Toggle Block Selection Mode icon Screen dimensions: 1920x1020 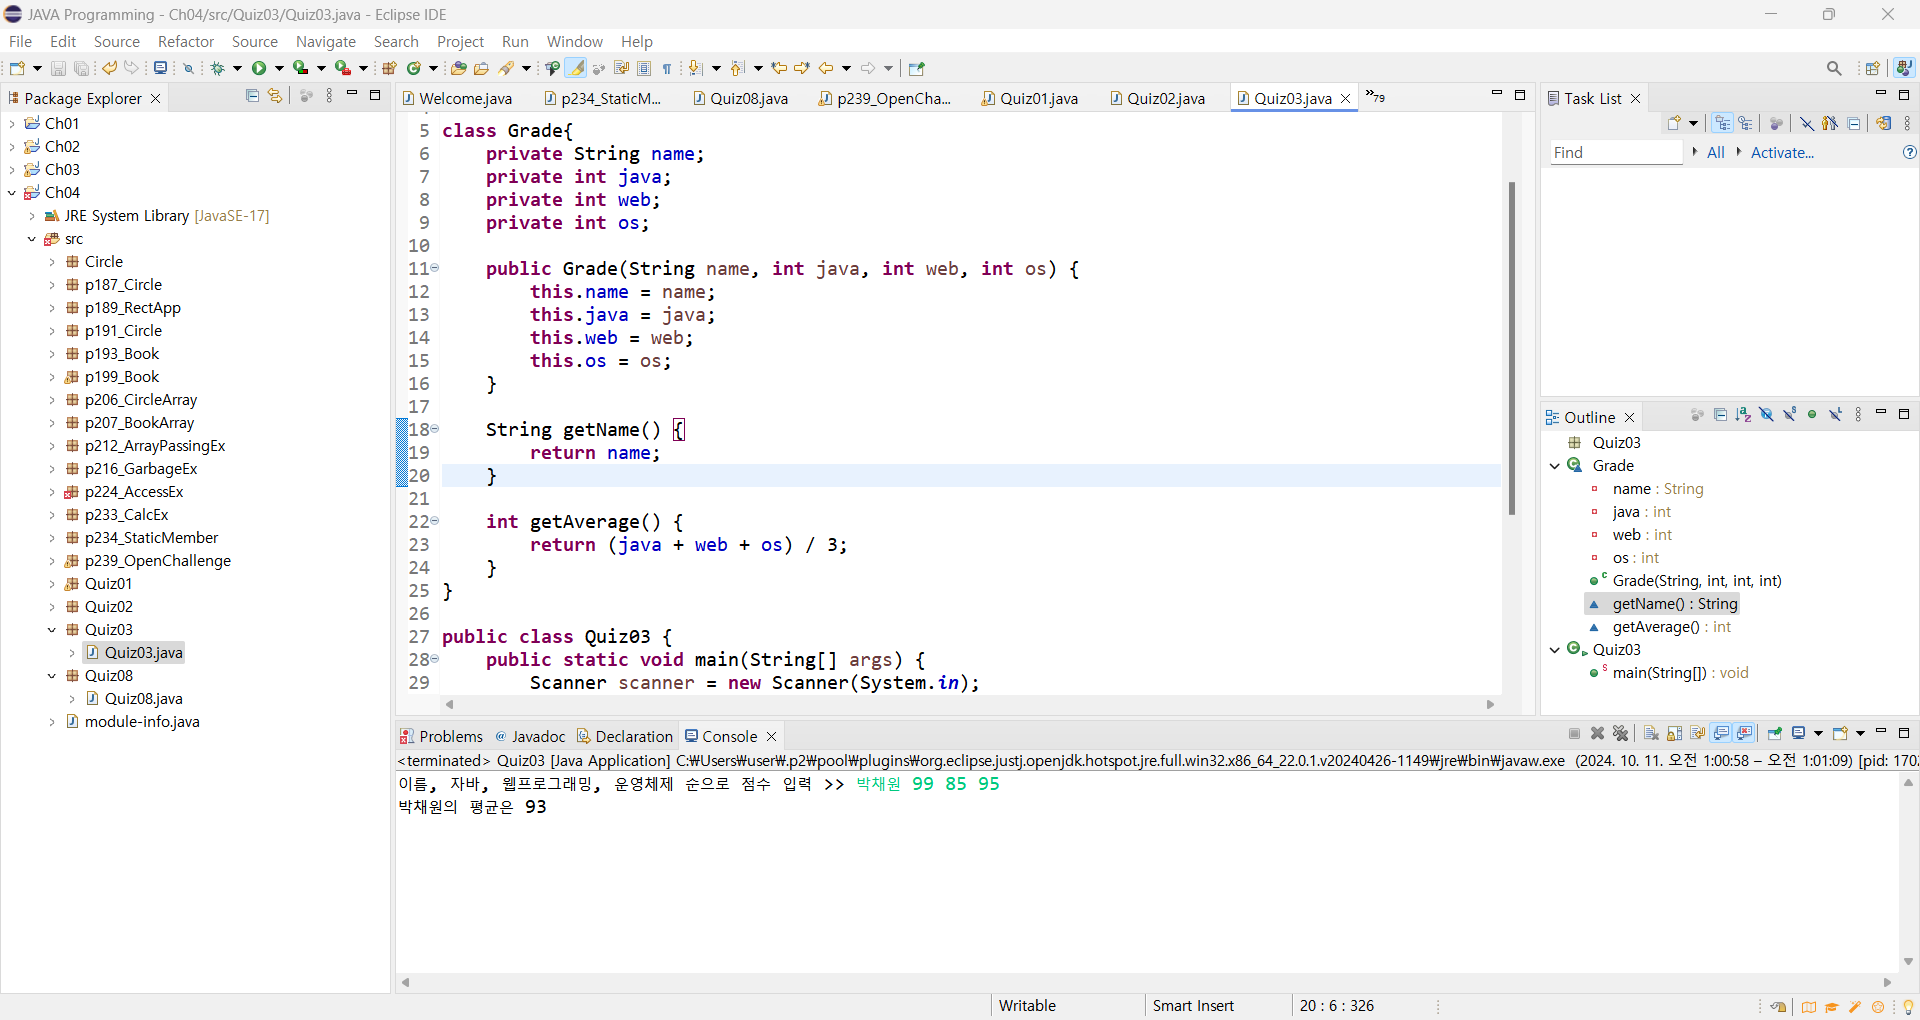644,68
